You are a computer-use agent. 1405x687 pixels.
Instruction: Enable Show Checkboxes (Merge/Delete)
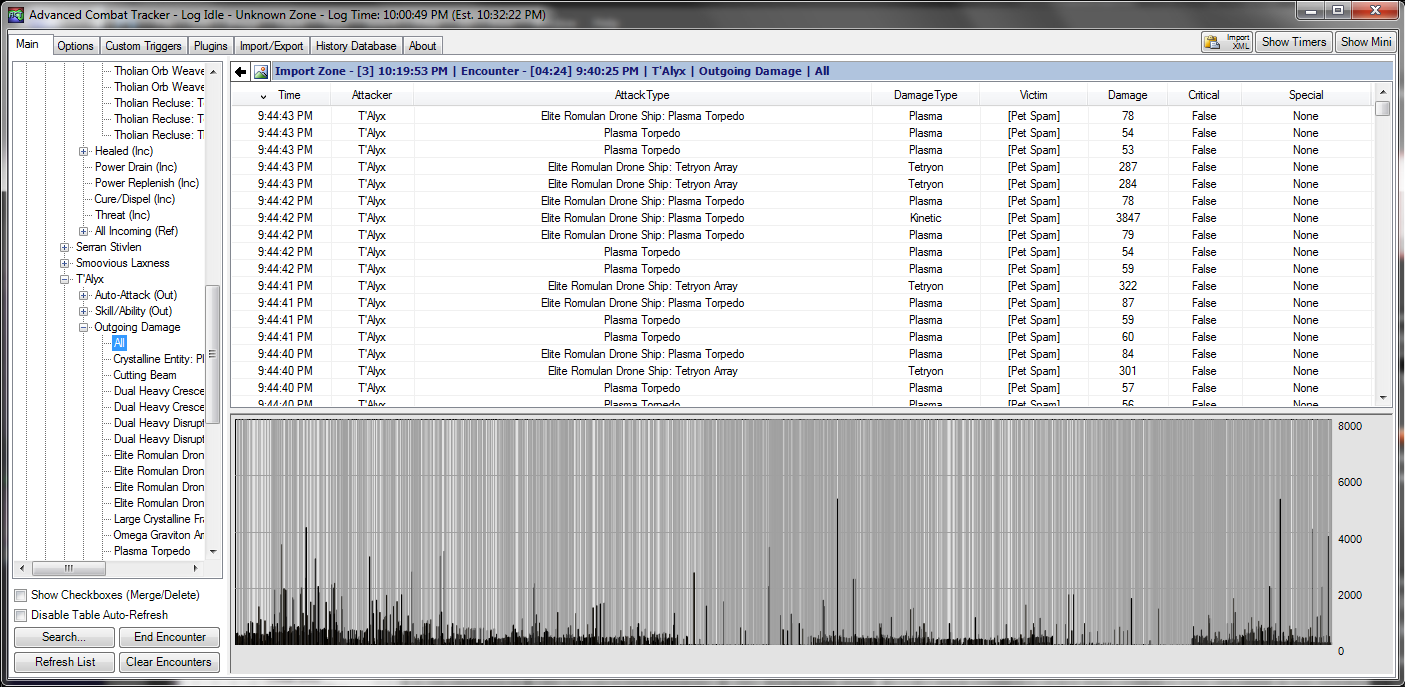[21, 595]
